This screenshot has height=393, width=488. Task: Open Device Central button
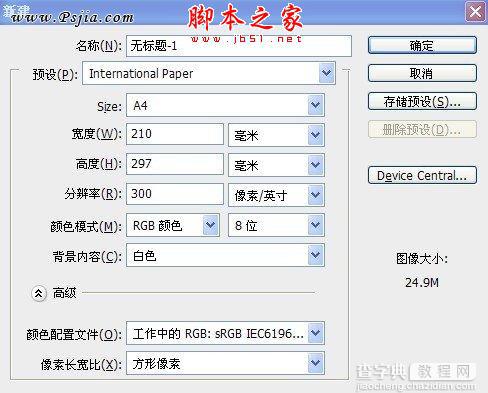422,175
